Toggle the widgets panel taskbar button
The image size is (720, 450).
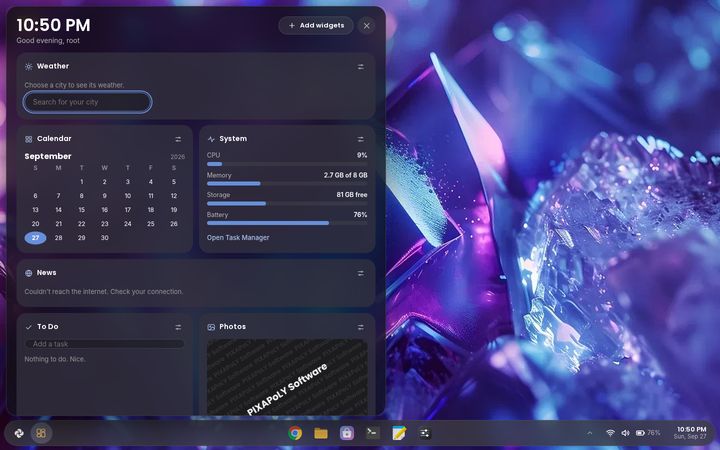pyautogui.click(x=41, y=433)
